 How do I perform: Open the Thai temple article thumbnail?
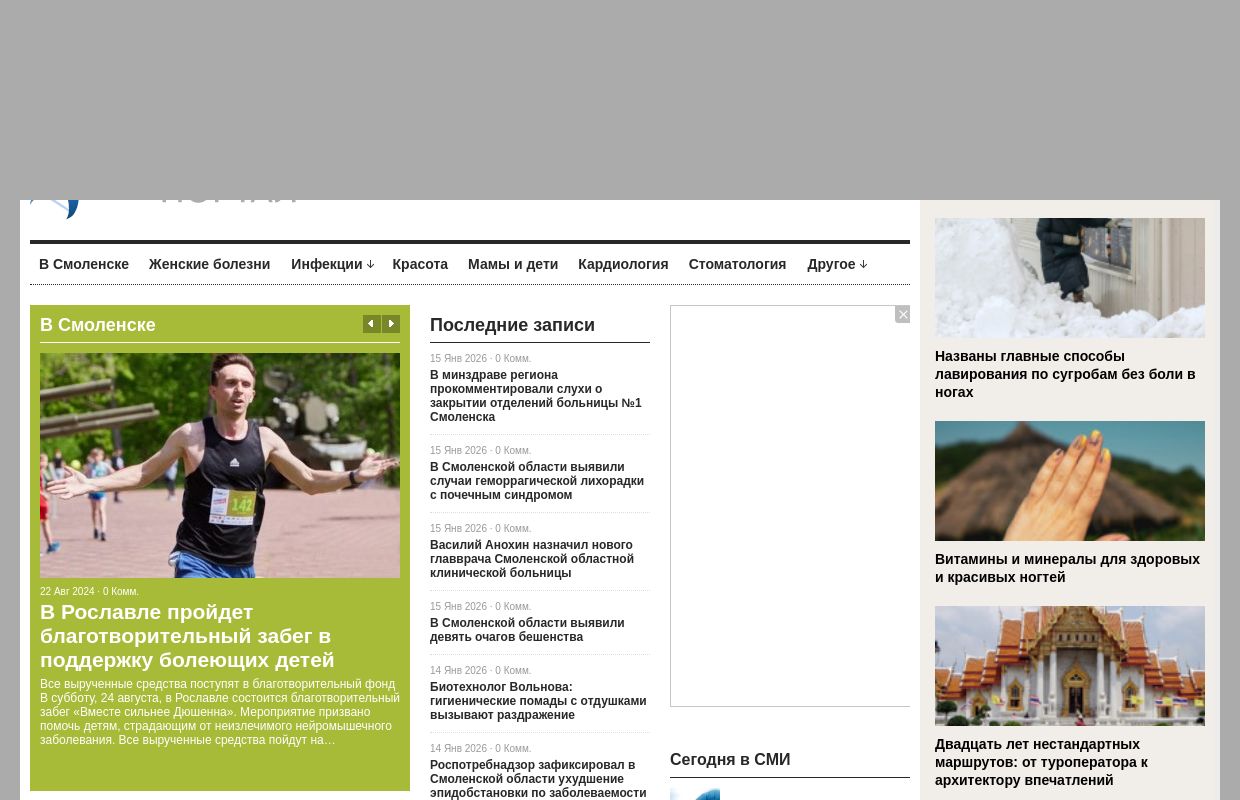pyautogui.click(x=1069, y=666)
